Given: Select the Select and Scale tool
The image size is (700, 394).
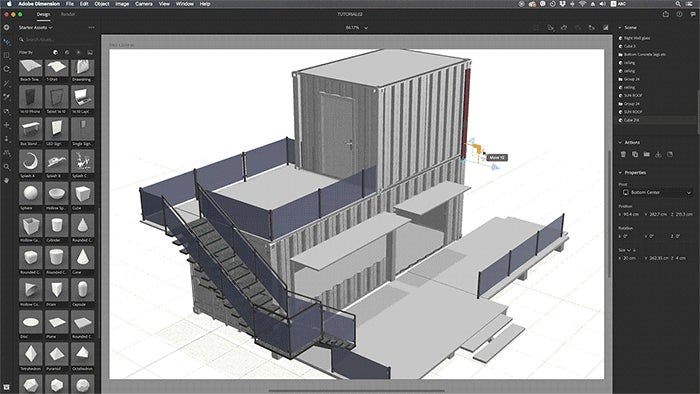Looking at the screenshot, I should [6, 56].
